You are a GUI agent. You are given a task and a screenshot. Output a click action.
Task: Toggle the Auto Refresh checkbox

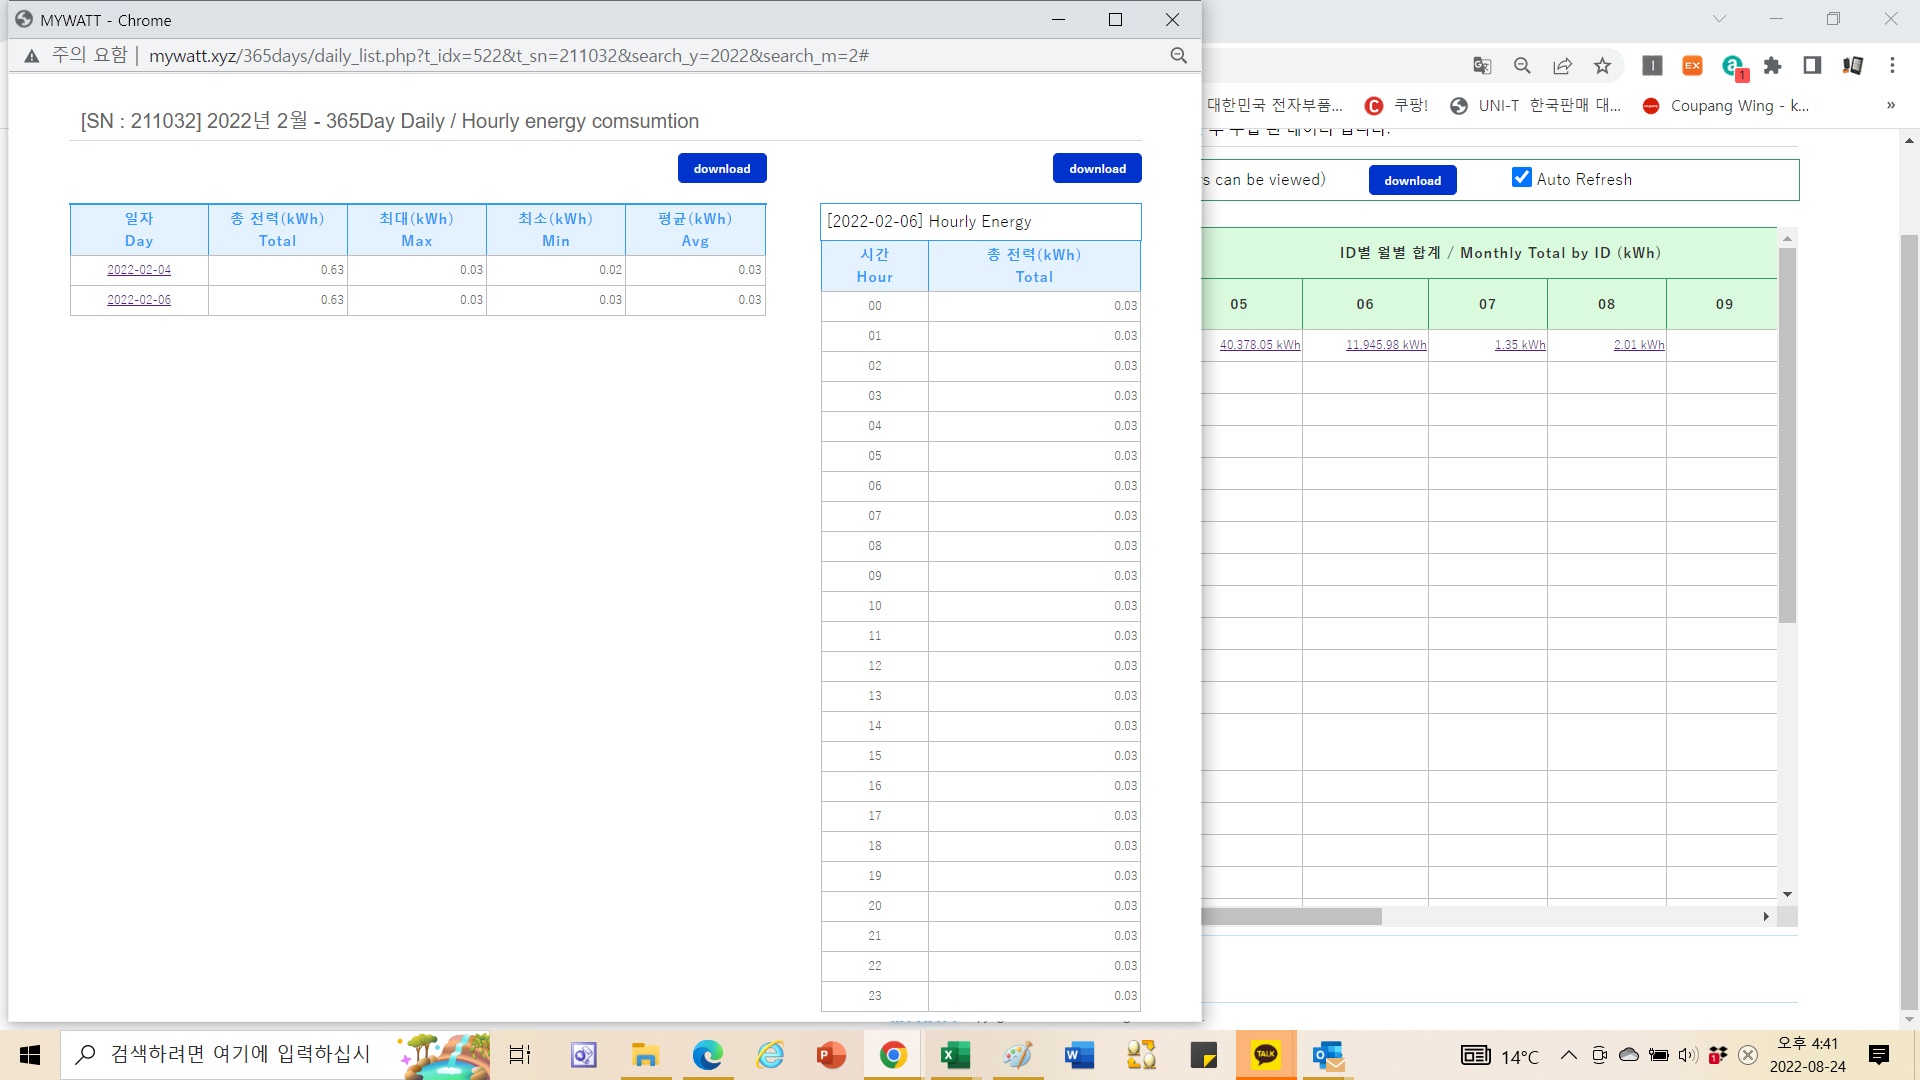(1521, 178)
